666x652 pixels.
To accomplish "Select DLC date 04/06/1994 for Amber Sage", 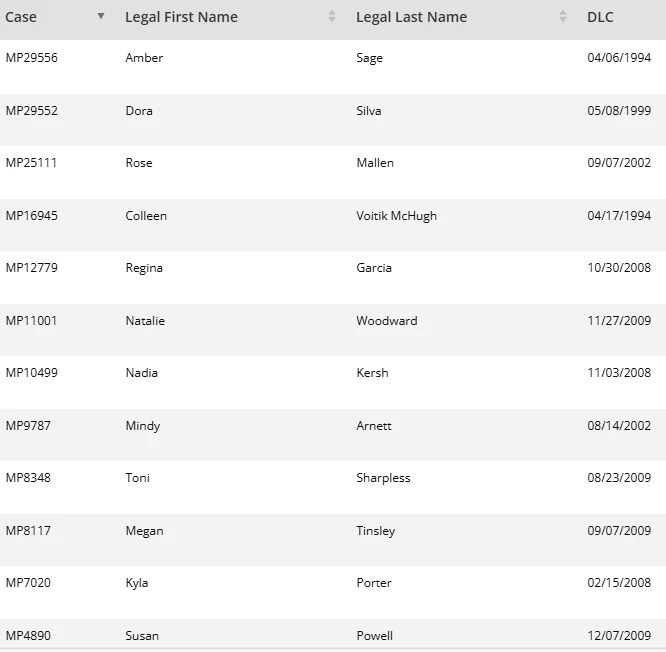I will (x=619, y=58).
